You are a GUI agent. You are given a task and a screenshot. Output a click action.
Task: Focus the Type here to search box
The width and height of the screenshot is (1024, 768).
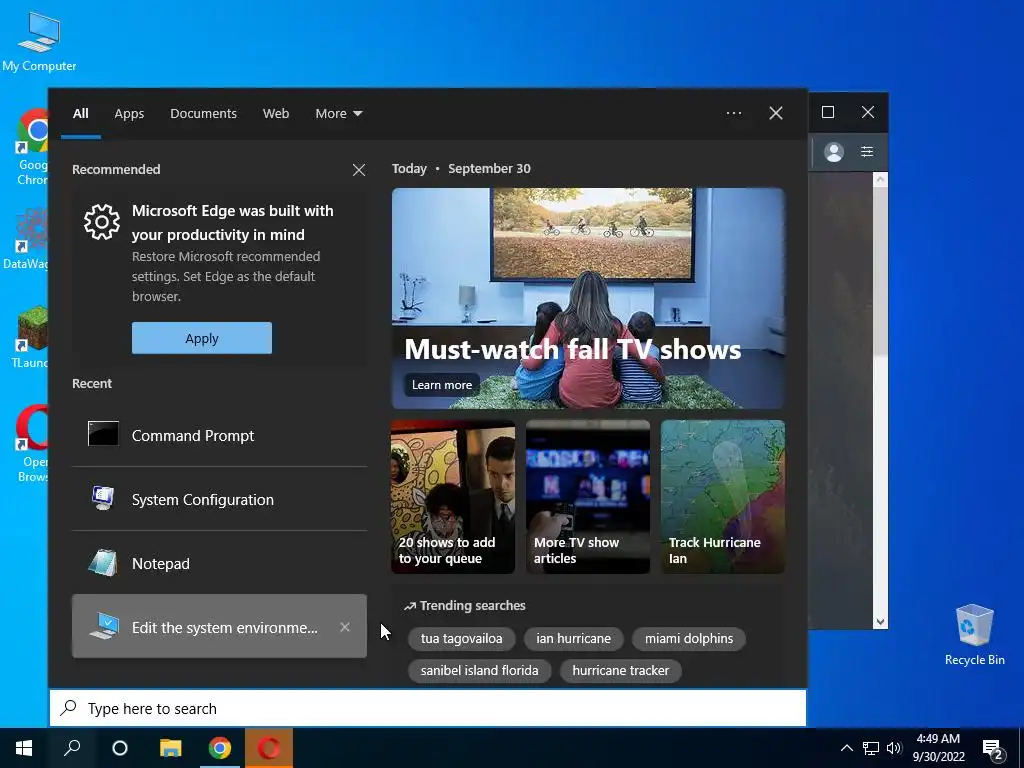[x=428, y=708]
